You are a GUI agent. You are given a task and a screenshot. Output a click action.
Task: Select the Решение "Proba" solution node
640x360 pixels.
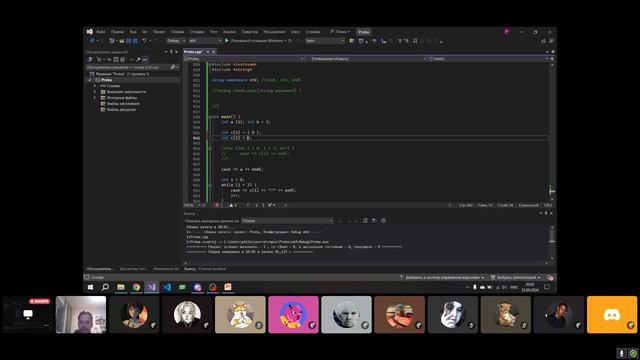click(122, 74)
